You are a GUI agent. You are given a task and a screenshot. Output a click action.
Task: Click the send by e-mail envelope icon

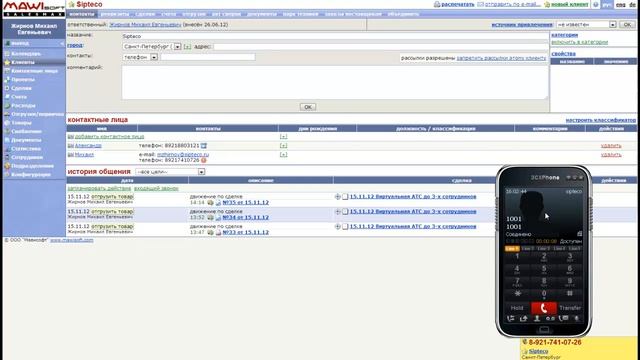(480, 4)
